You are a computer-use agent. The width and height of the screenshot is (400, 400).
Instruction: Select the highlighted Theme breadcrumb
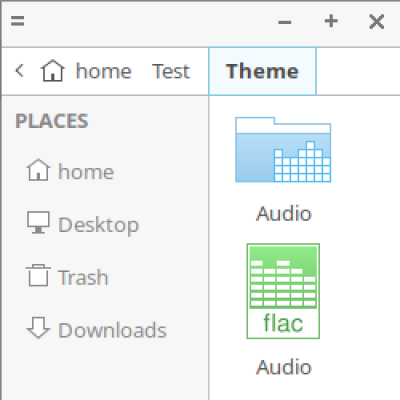(262, 71)
